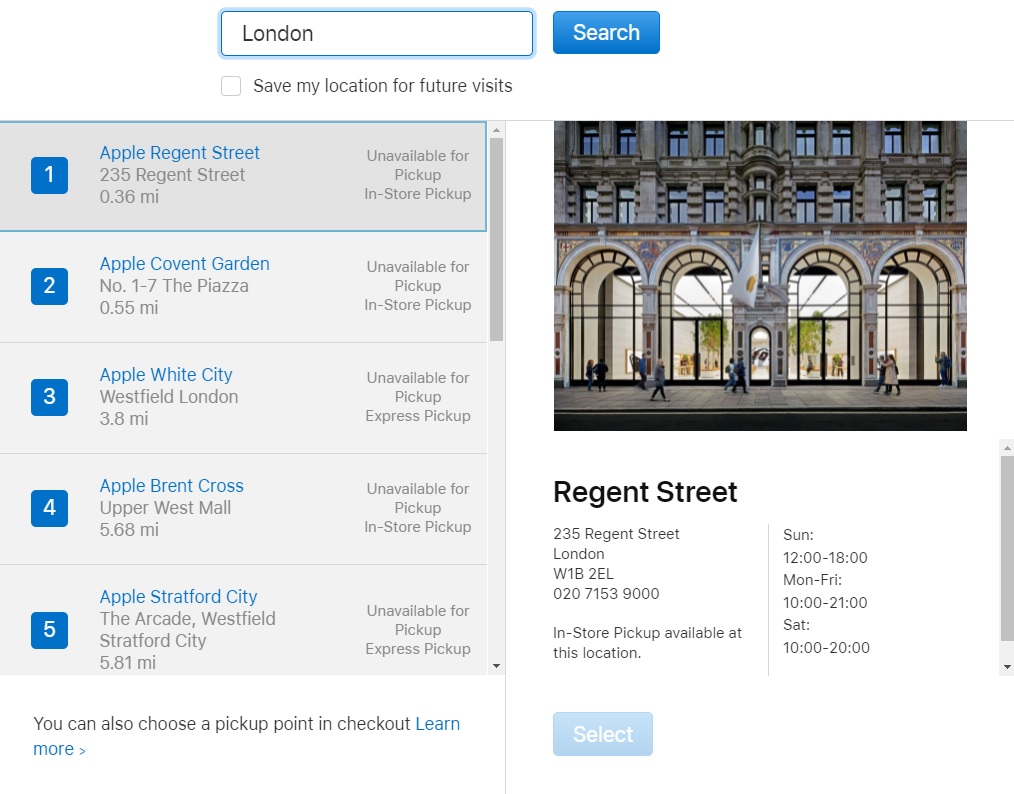1014x794 pixels.
Task: Click the 'No. 1-7 The Piazza' address
Action: click(x=174, y=286)
